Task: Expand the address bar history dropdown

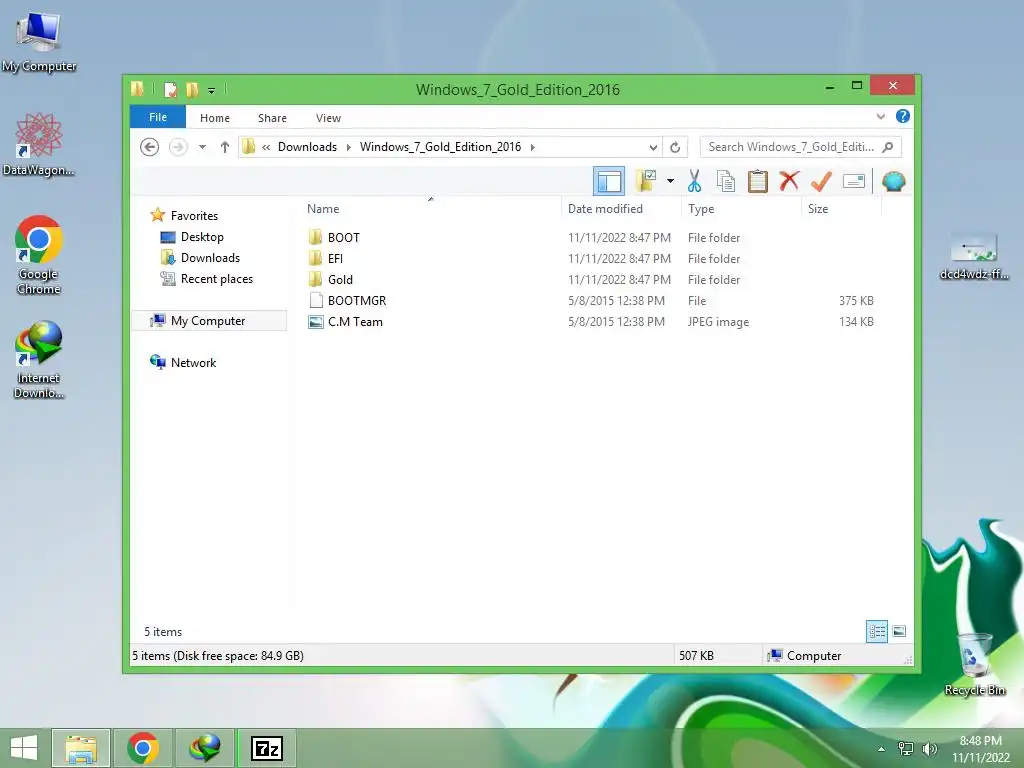Action: click(653, 147)
